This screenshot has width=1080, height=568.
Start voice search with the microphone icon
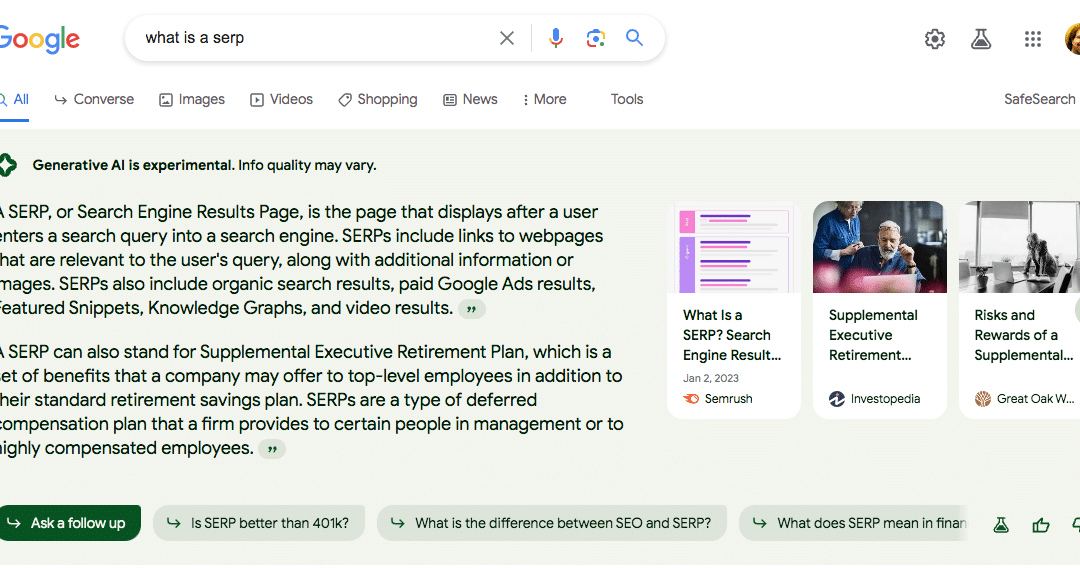point(556,38)
